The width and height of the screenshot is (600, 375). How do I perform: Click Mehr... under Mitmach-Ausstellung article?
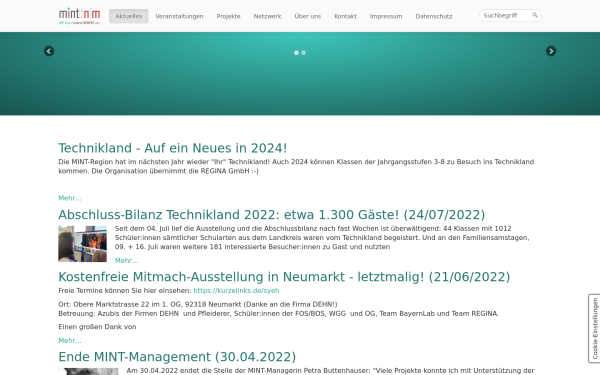[x=70, y=341]
